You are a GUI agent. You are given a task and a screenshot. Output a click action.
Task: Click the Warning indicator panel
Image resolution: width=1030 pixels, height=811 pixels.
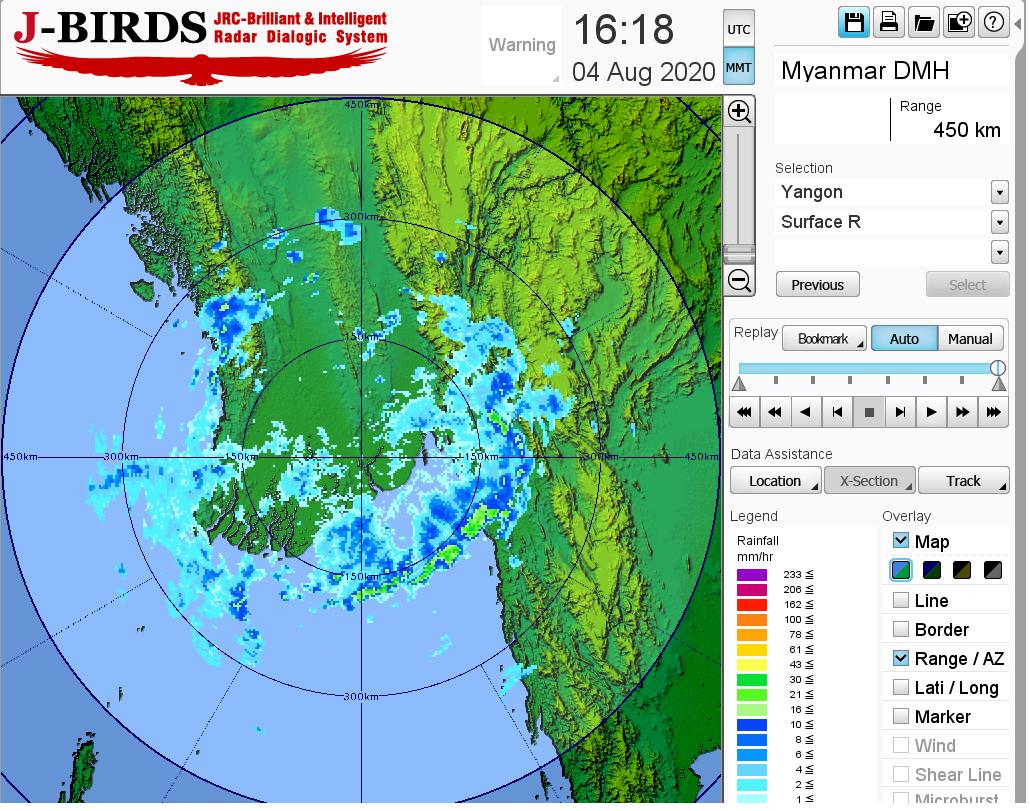coord(521,45)
